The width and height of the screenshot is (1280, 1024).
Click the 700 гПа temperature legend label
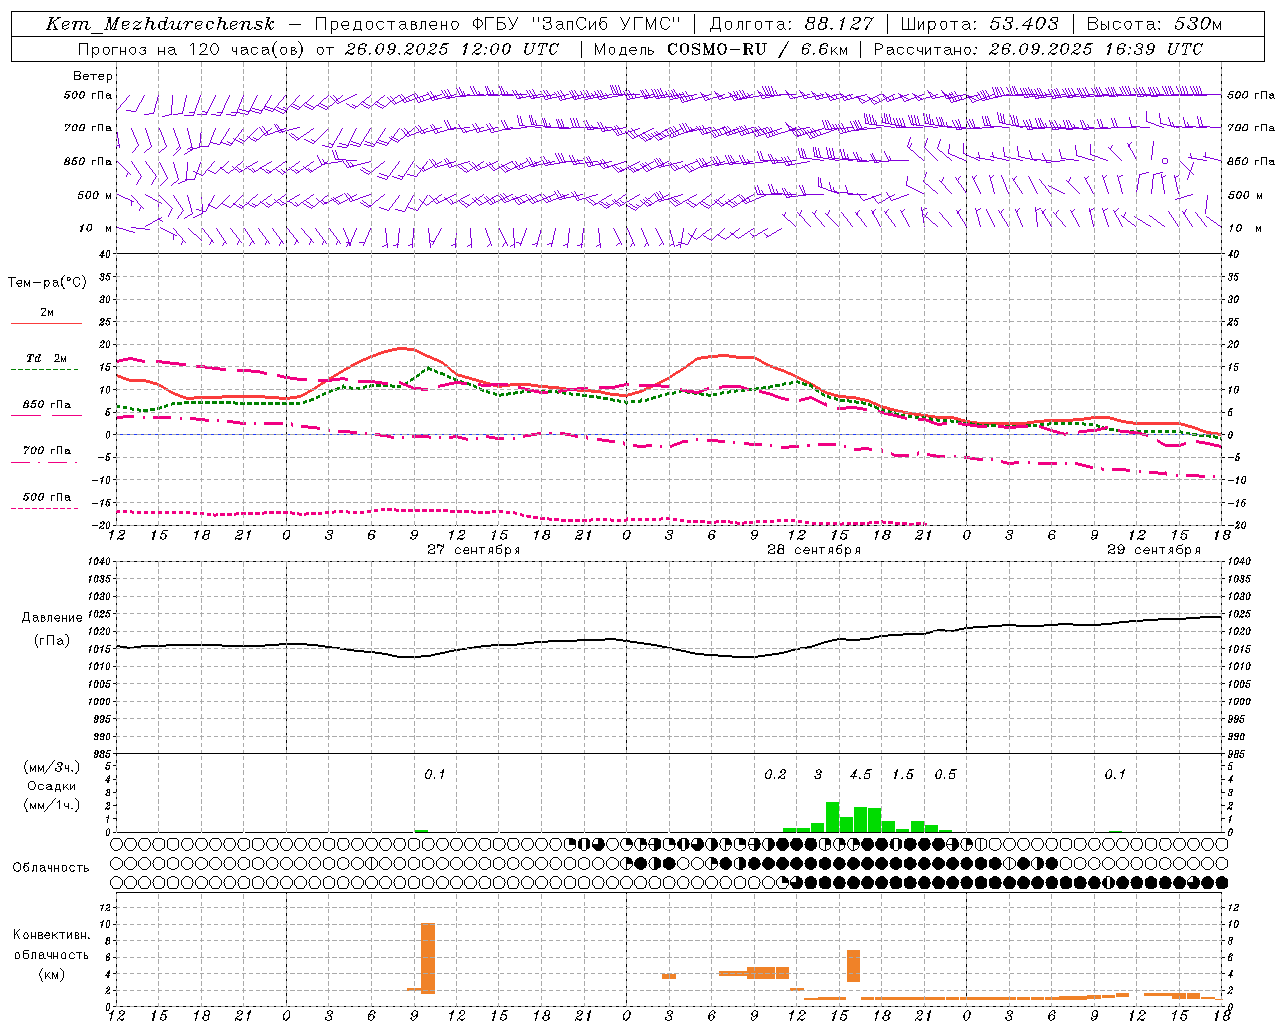[47, 451]
